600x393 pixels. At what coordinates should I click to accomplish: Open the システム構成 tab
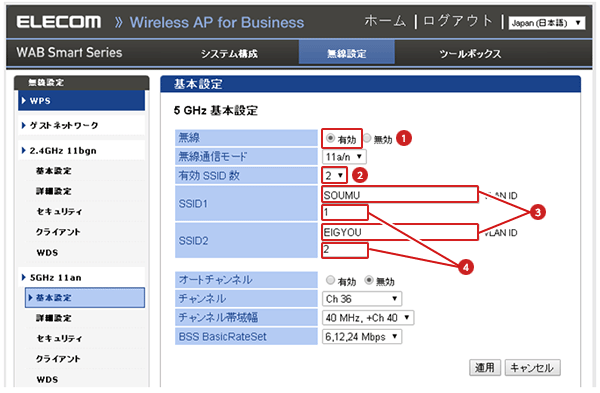tap(230, 54)
